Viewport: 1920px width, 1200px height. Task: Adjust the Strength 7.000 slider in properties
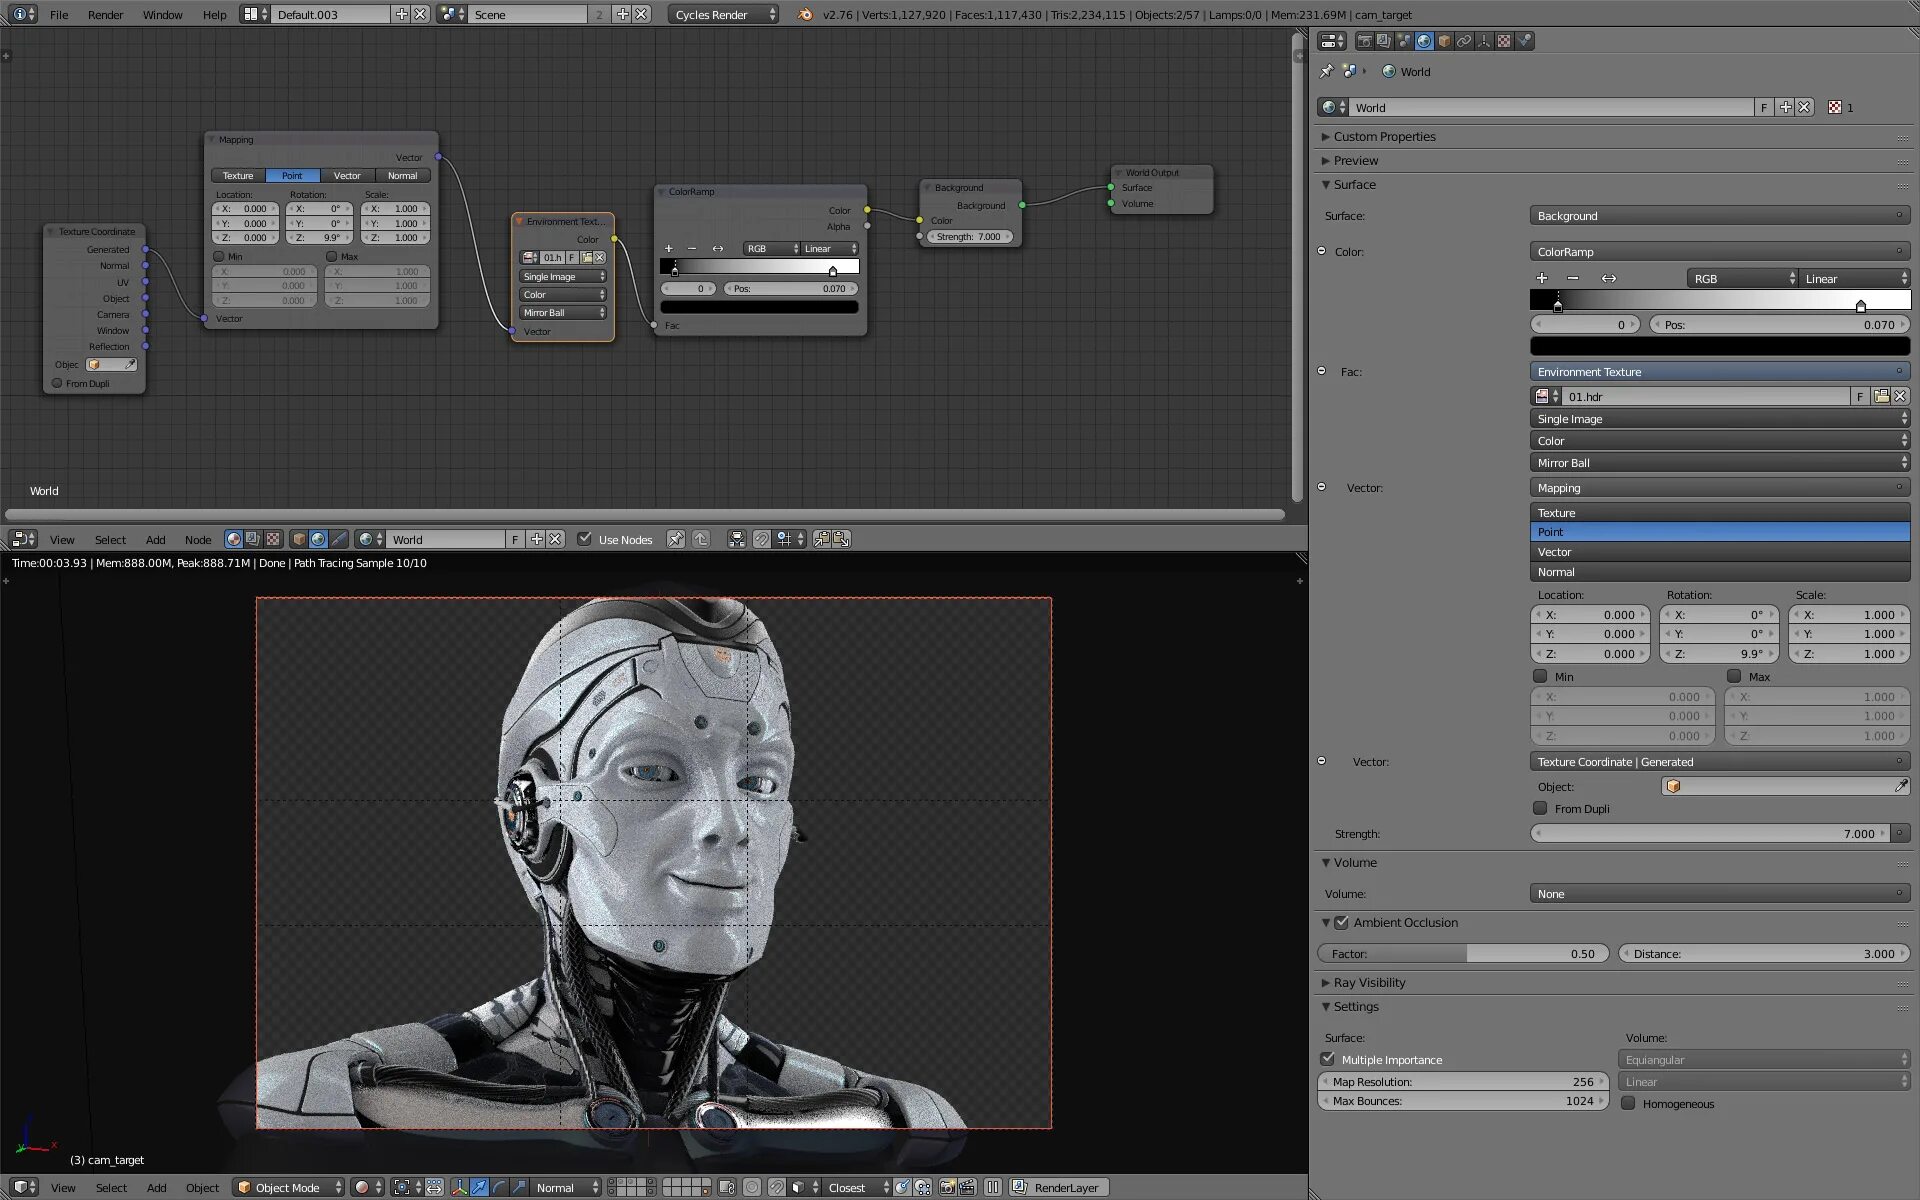tap(1710, 833)
